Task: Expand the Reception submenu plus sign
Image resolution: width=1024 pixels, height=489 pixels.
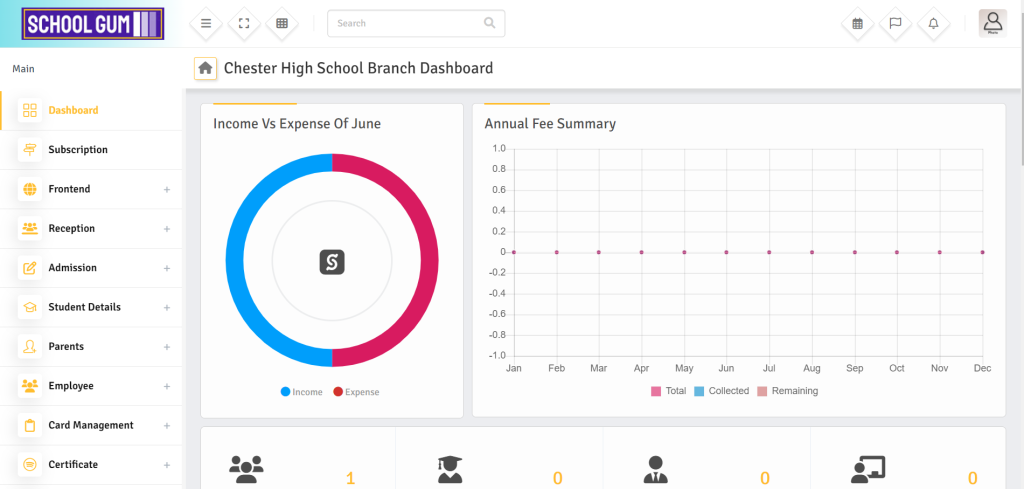Action: point(167,229)
